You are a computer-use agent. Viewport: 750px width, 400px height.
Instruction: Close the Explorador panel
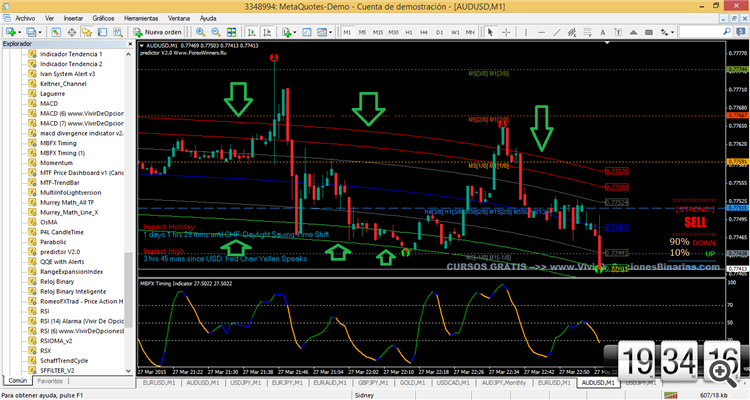click(130, 44)
